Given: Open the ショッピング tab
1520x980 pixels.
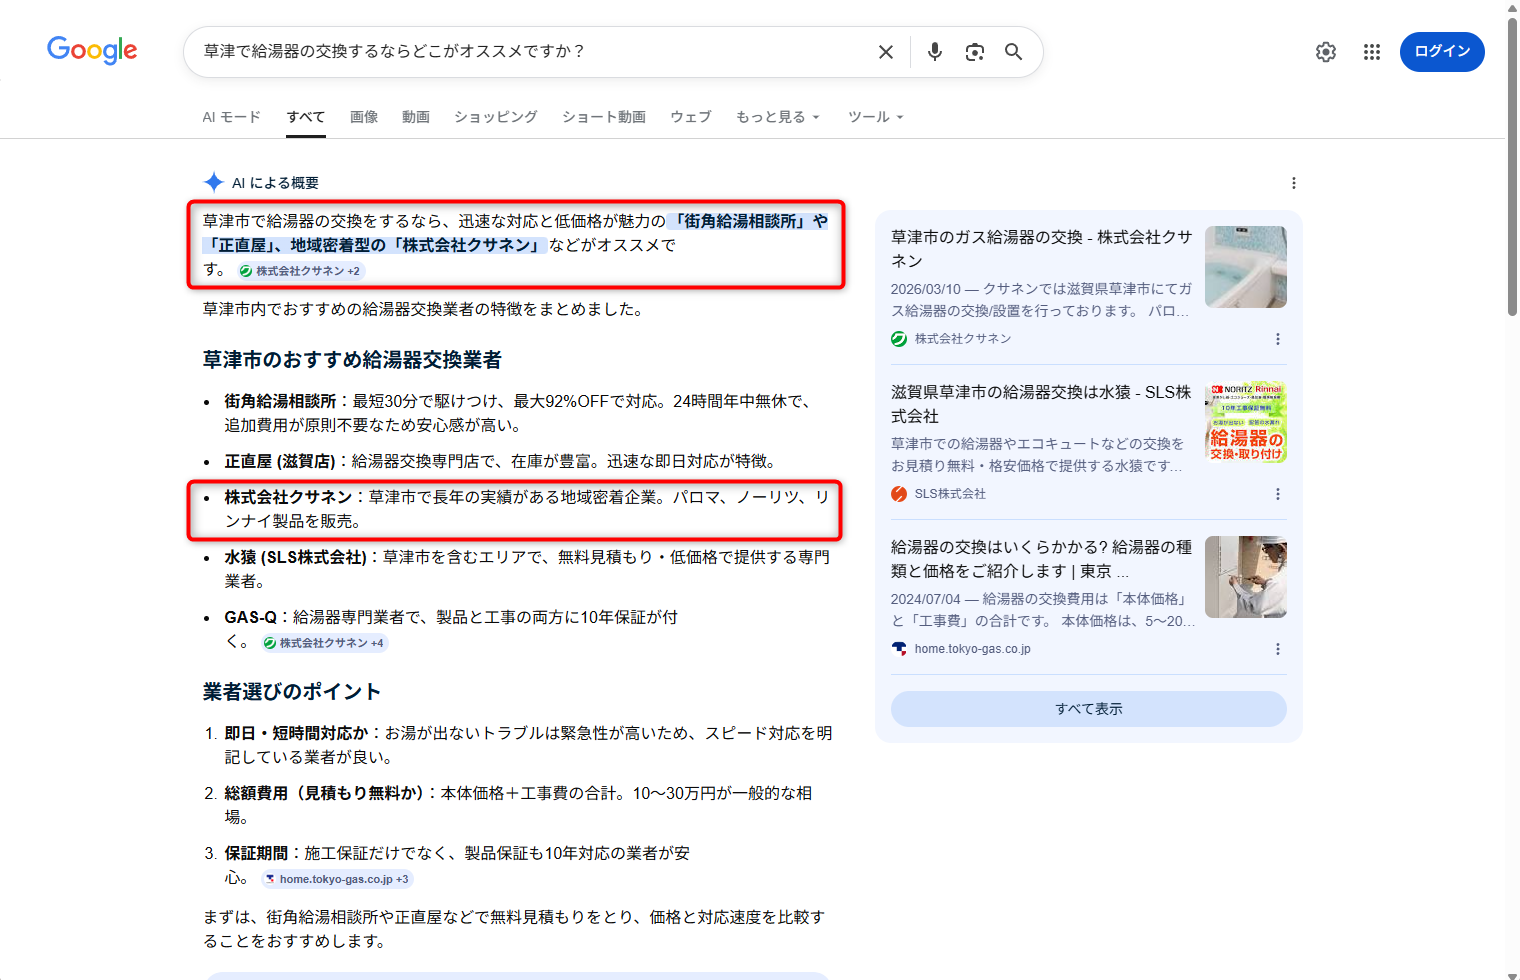Looking at the screenshot, I should click(x=496, y=117).
